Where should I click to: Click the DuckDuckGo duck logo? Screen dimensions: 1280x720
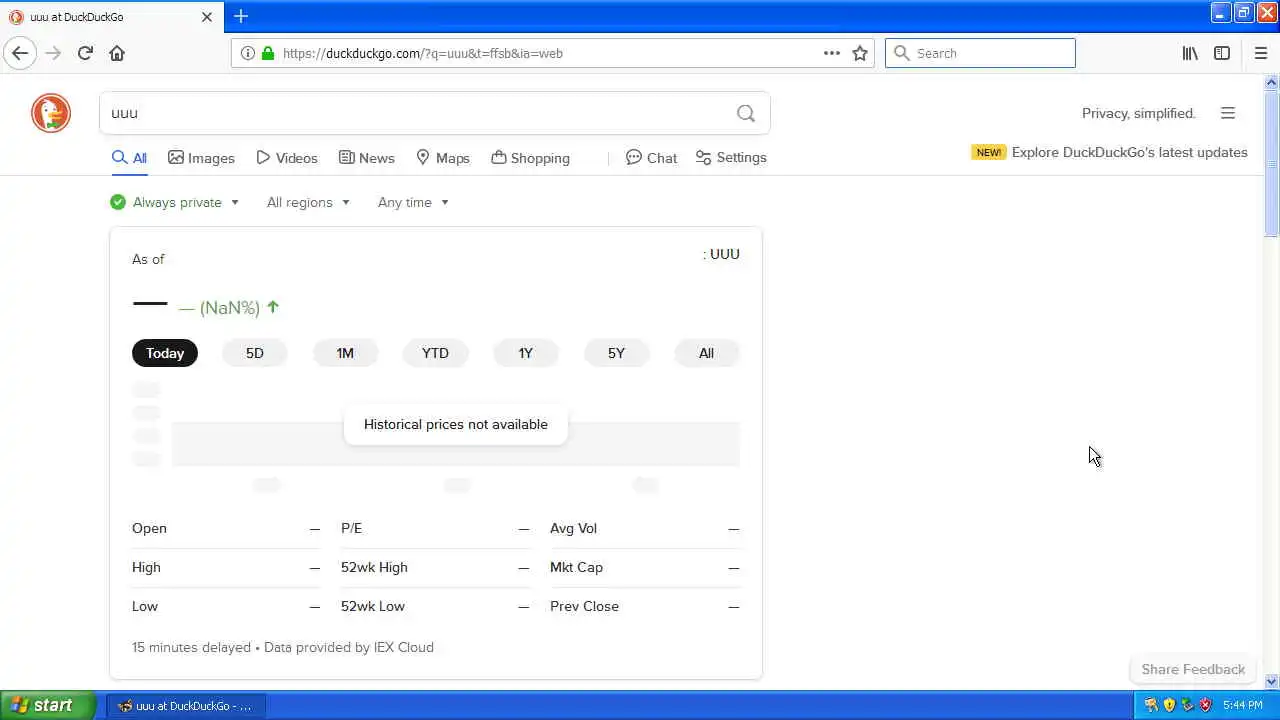(51, 113)
